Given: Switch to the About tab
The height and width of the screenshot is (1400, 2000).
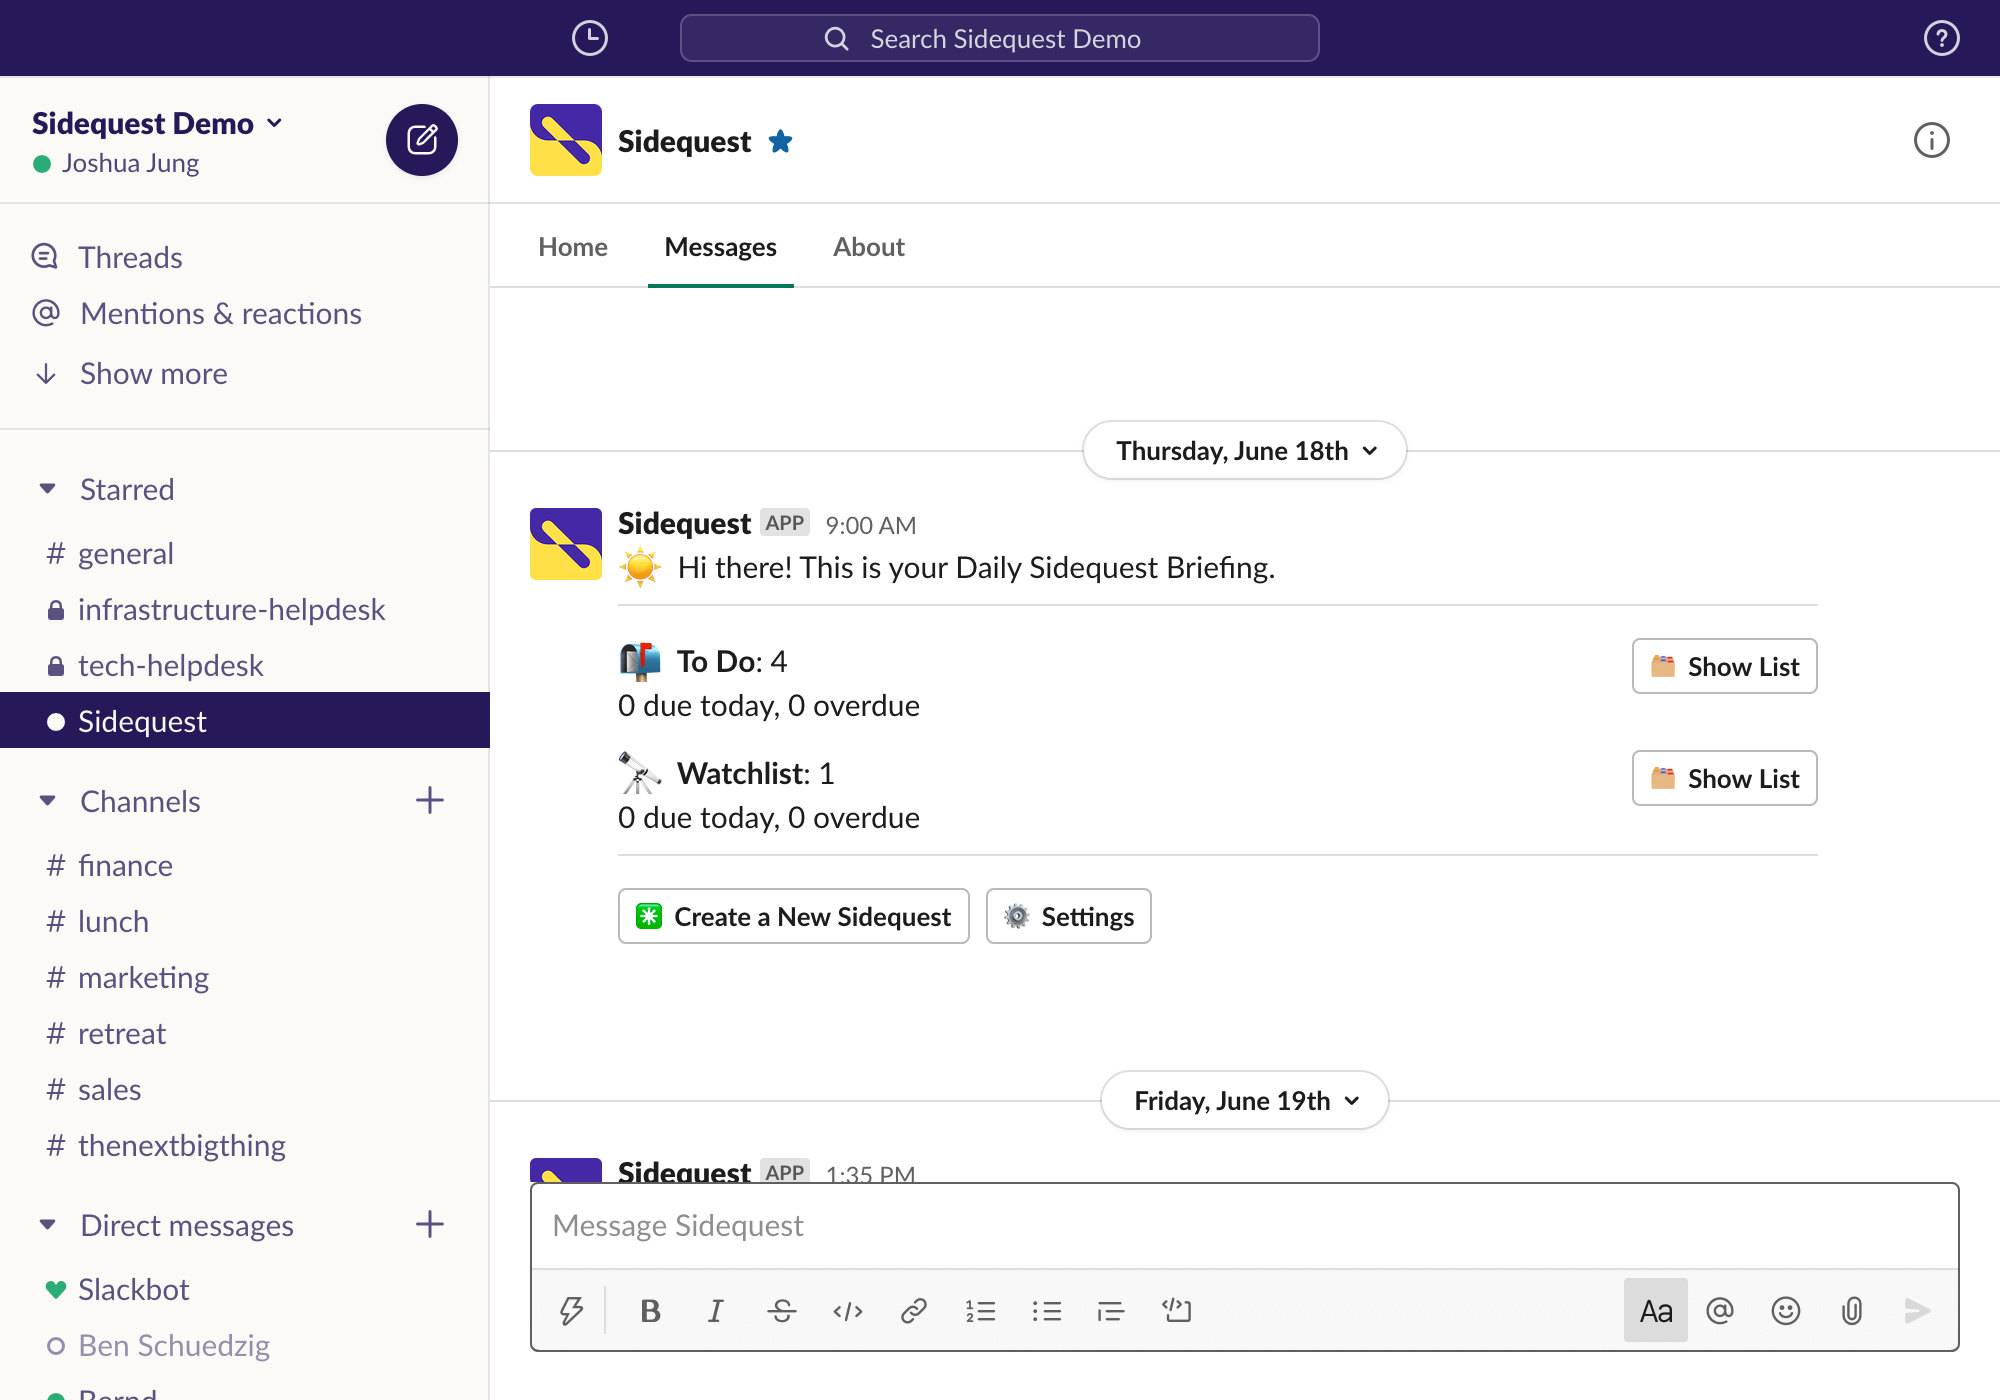Looking at the screenshot, I should [x=869, y=247].
